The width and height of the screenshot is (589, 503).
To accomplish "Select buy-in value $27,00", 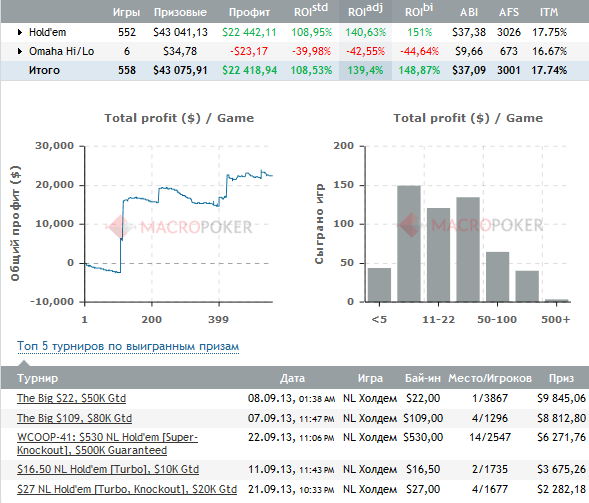I will (423, 489).
